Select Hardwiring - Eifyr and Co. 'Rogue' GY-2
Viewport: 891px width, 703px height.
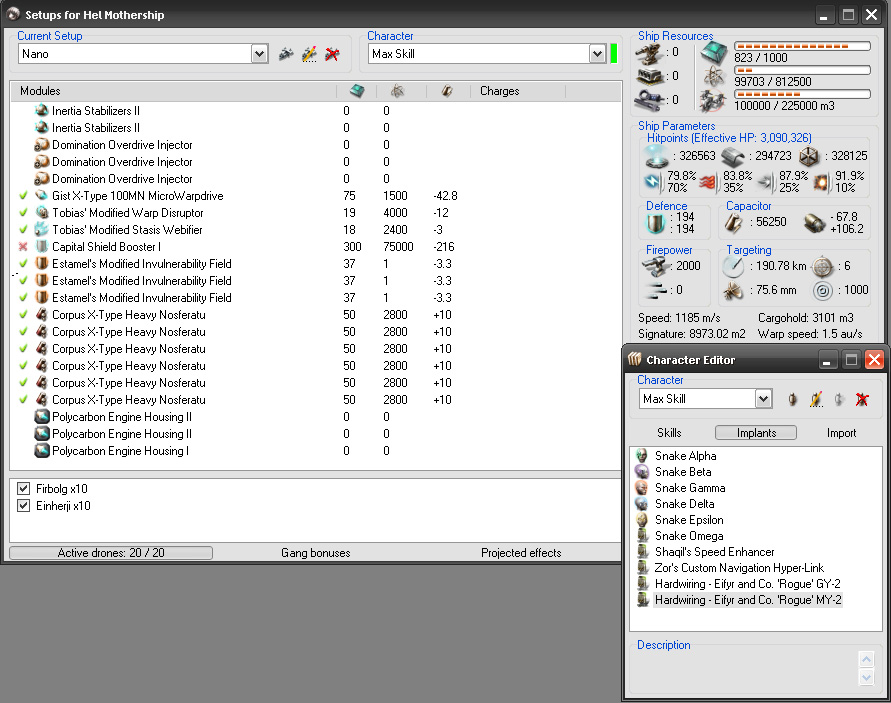[747, 584]
